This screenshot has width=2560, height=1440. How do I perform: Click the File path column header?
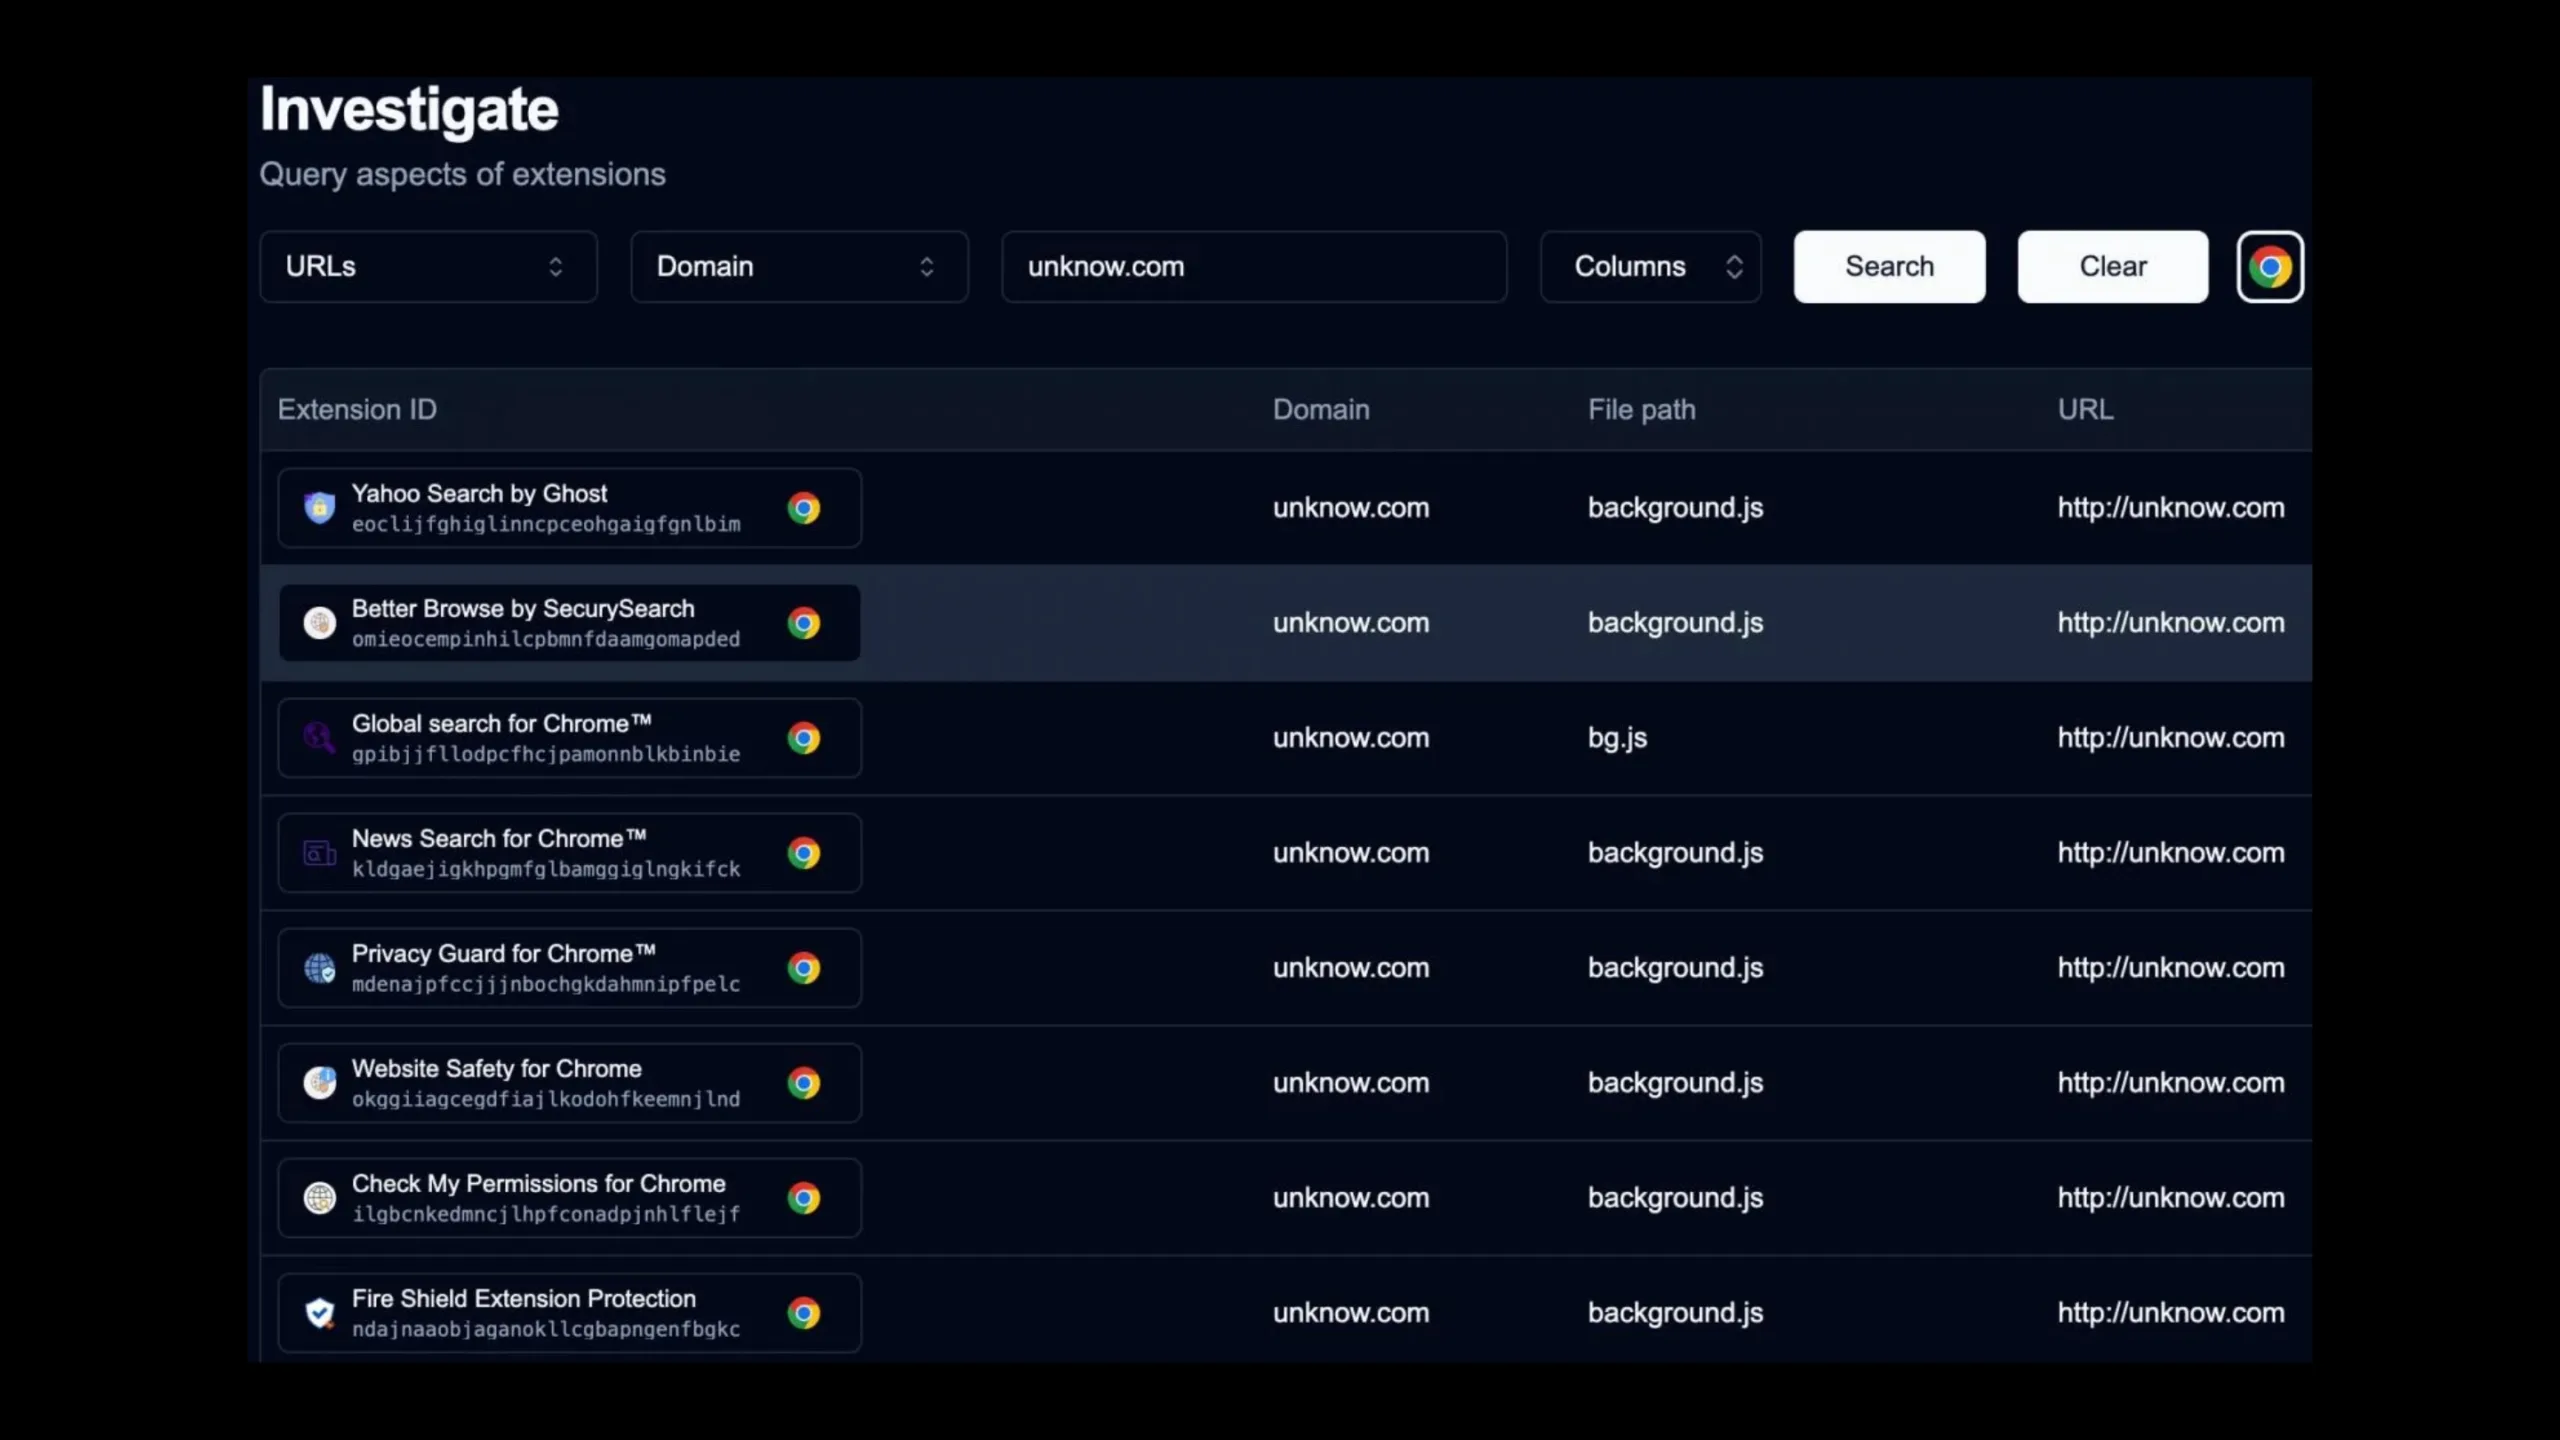tap(1641, 410)
